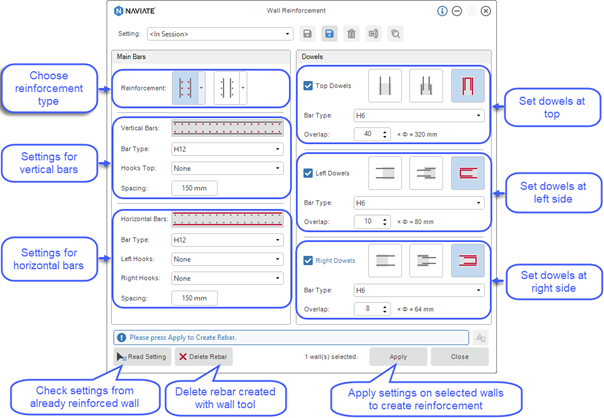Viewport: 604px width, 418px height.
Task: Pick the middle right dowel style icon
Action: point(426,260)
